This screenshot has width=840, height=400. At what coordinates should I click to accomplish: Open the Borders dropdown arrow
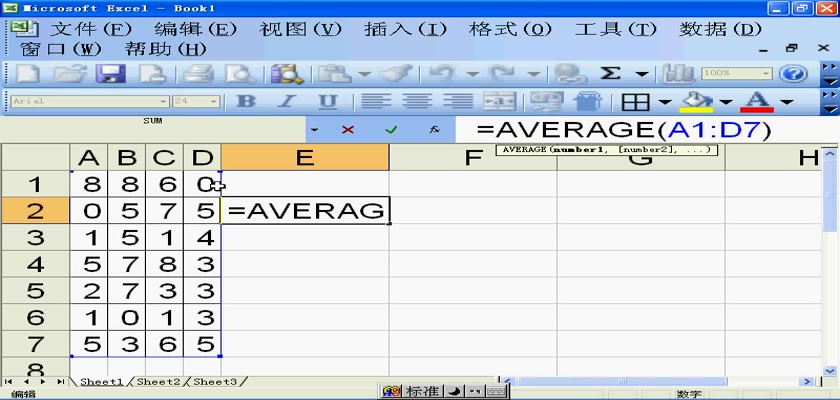pos(664,102)
